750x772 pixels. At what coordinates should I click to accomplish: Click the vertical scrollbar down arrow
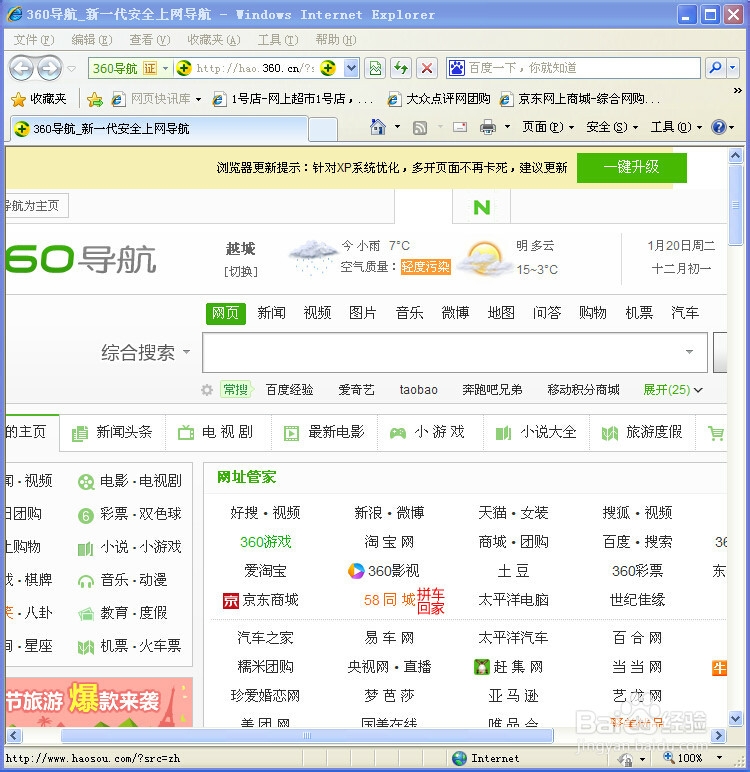point(735,718)
